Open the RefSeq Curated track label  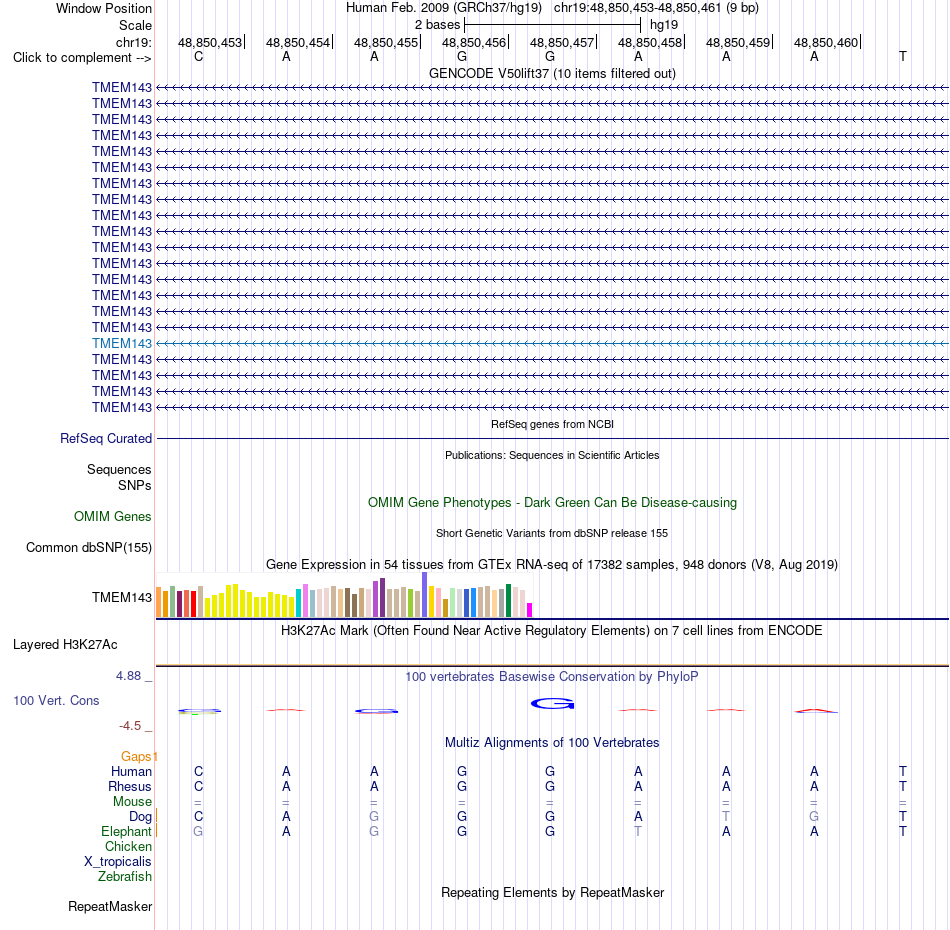tap(106, 438)
